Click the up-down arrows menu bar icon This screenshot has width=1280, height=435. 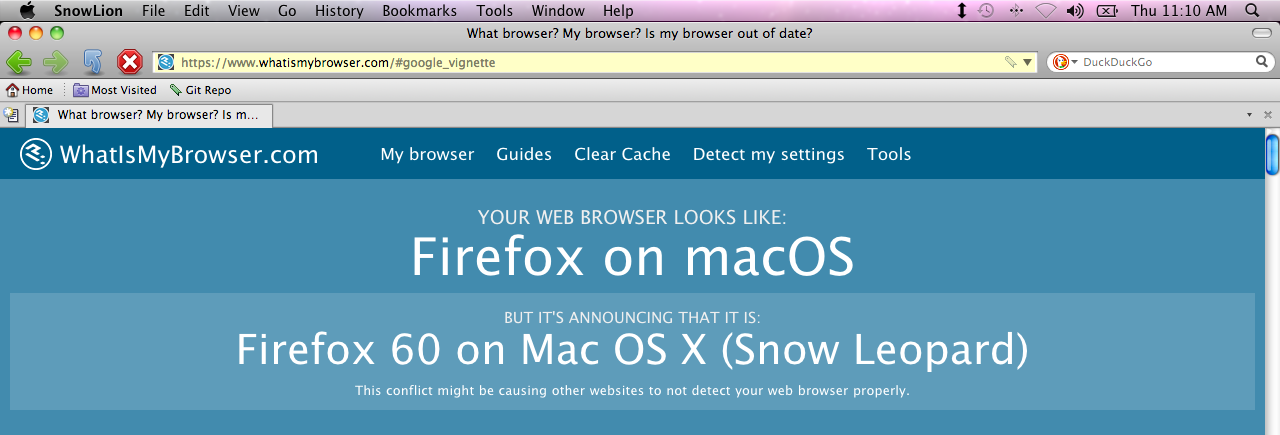962,11
